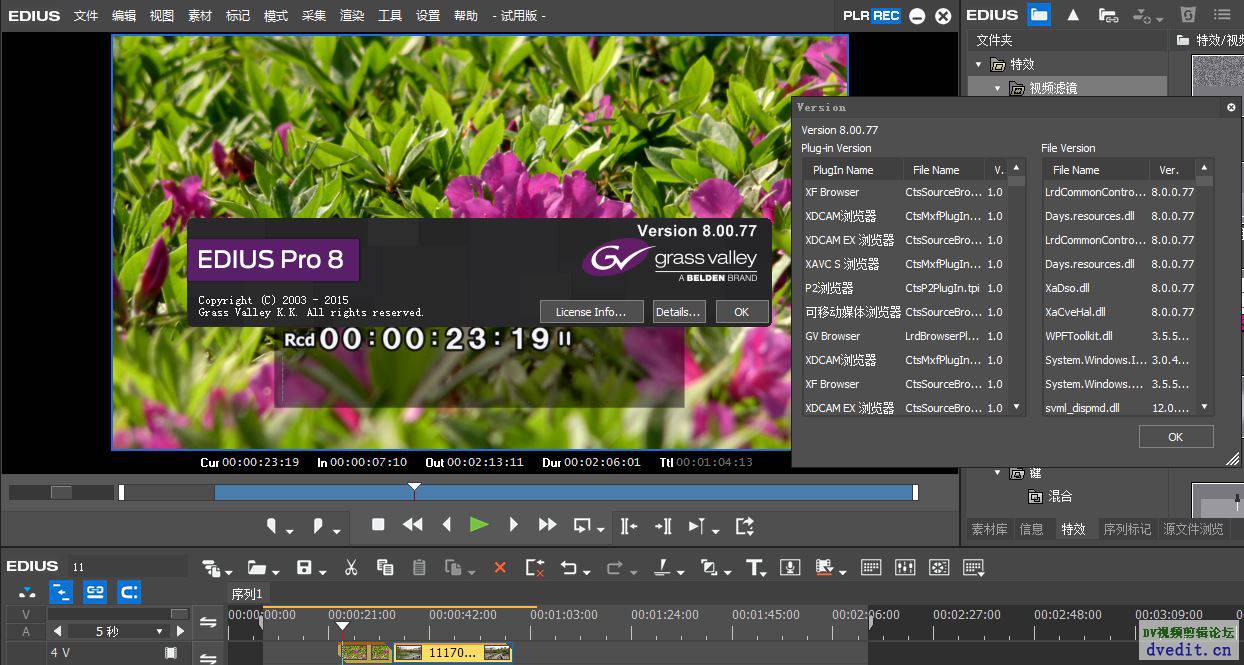
Task: Click the undo arrow icon
Action: click(567, 567)
